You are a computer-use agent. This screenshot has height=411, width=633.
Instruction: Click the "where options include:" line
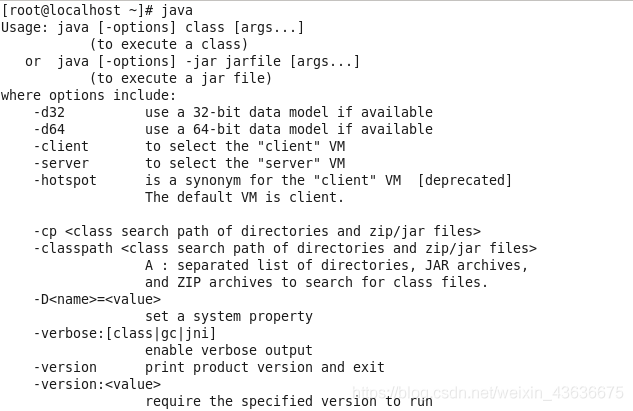(88, 96)
